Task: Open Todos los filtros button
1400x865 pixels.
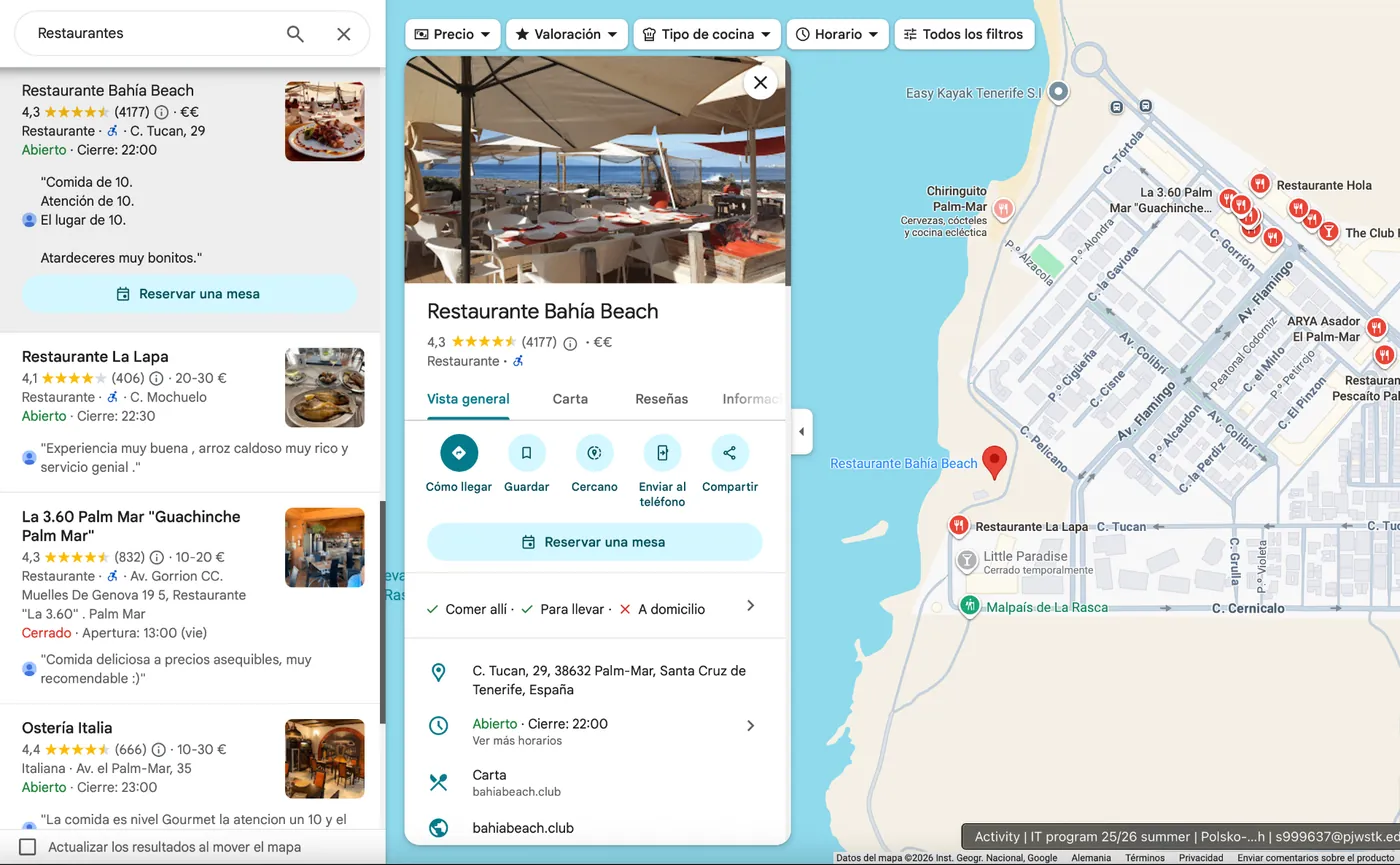Action: coord(964,34)
